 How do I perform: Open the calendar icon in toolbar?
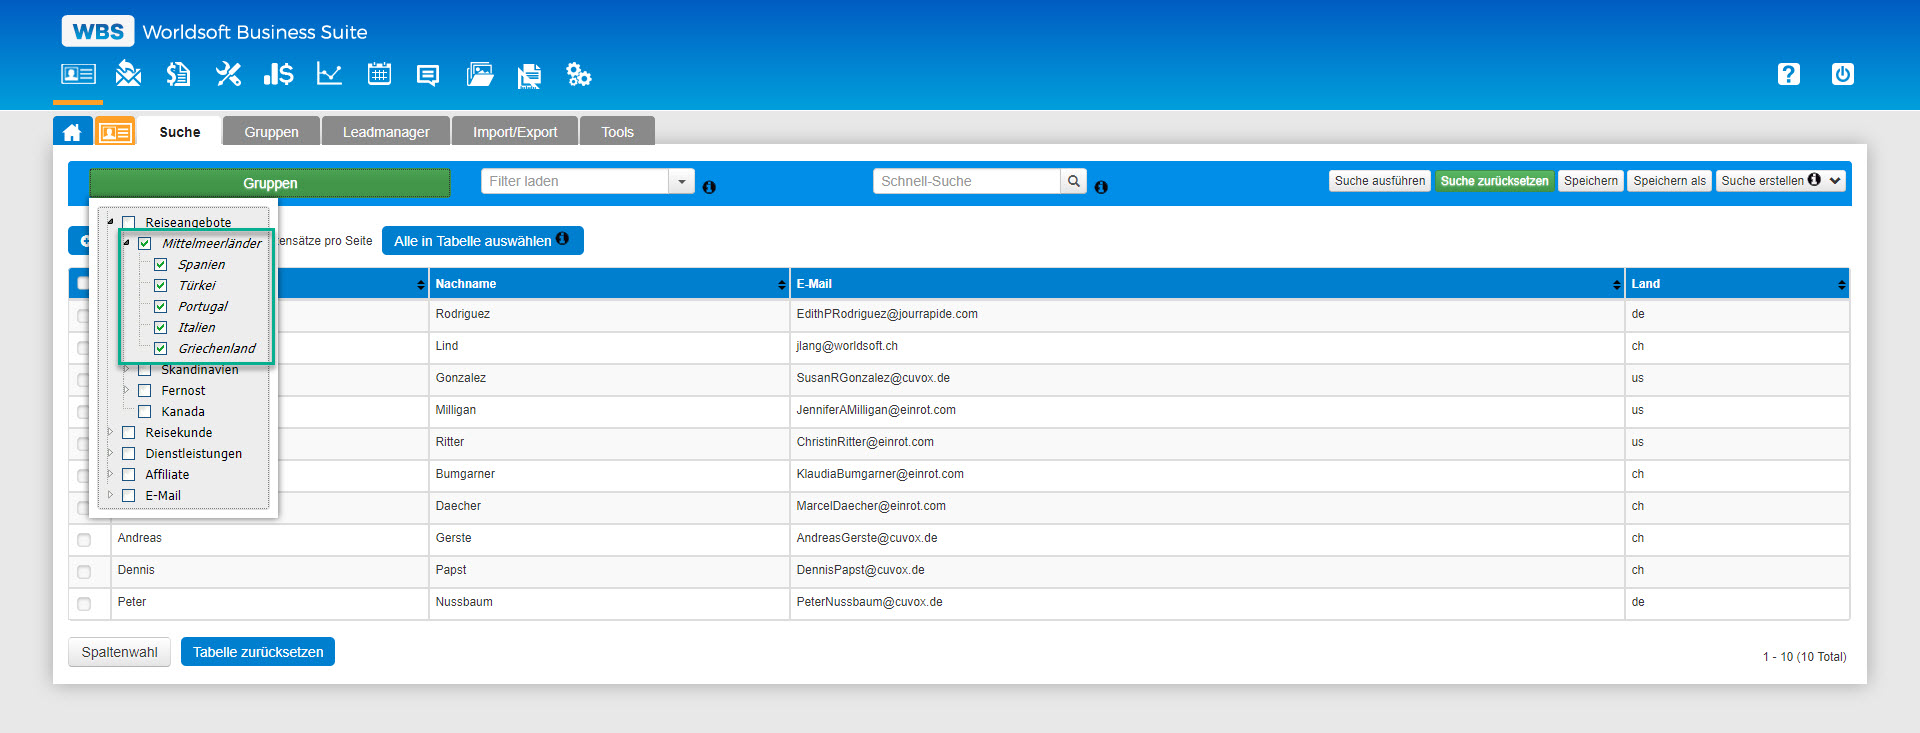[x=379, y=74]
